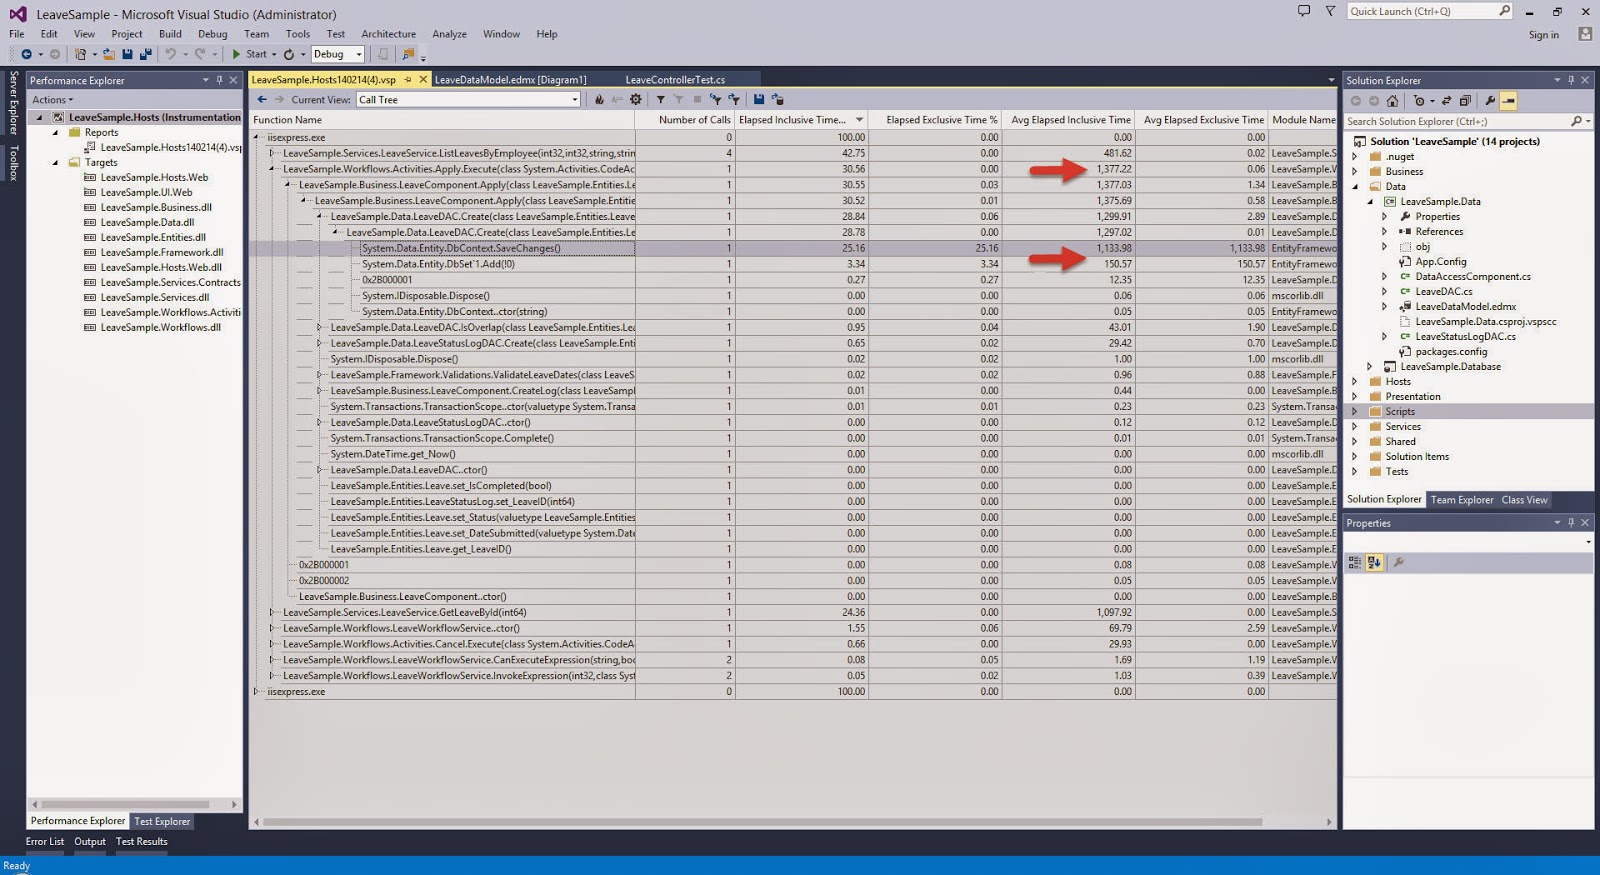Switch to LeaveControllerTest.cs tab
Image resolution: width=1600 pixels, height=875 pixels.
(x=675, y=80)
